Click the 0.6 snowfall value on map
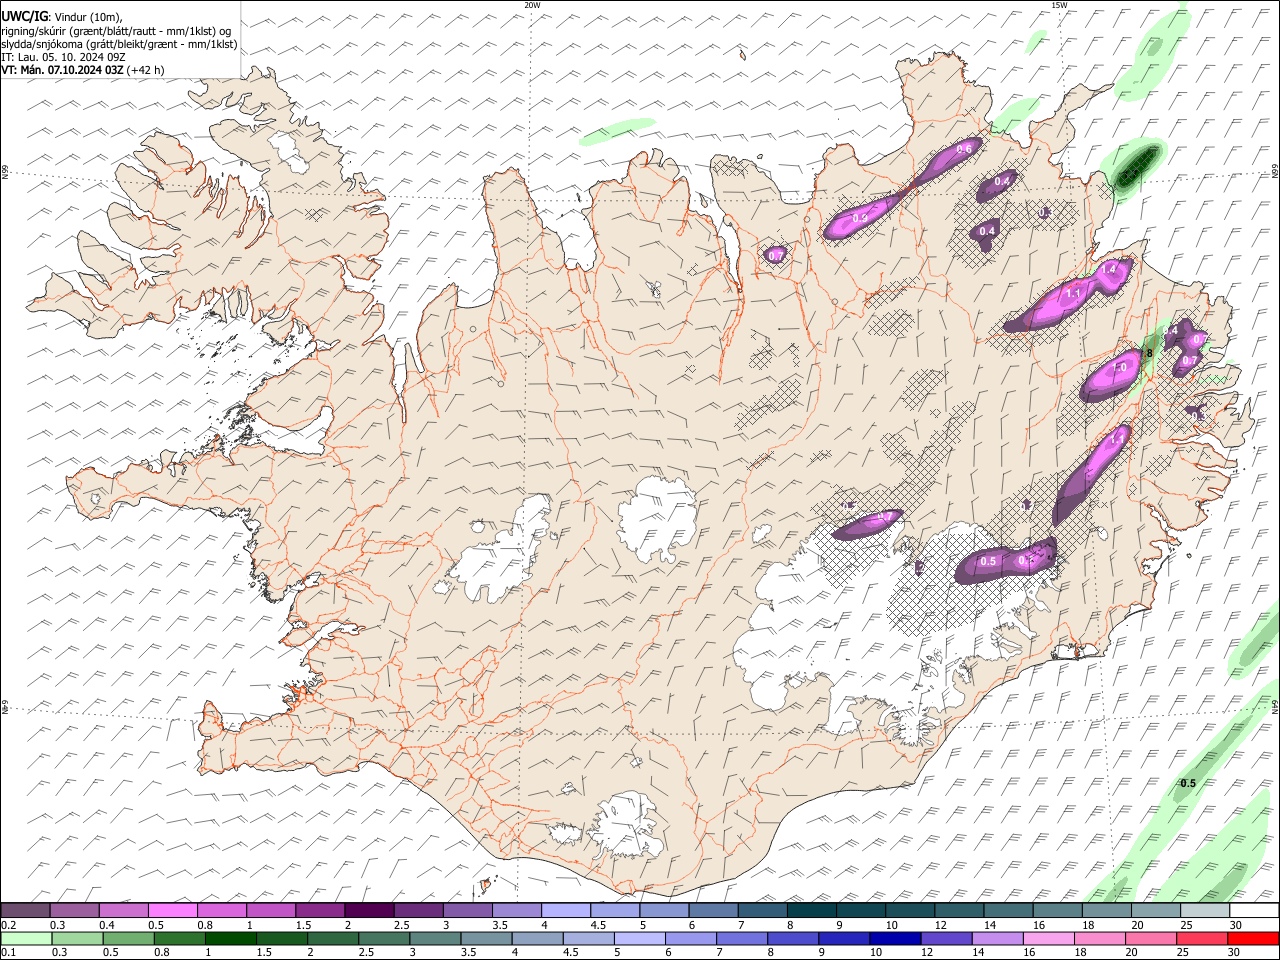 click(x=964, y=149)
